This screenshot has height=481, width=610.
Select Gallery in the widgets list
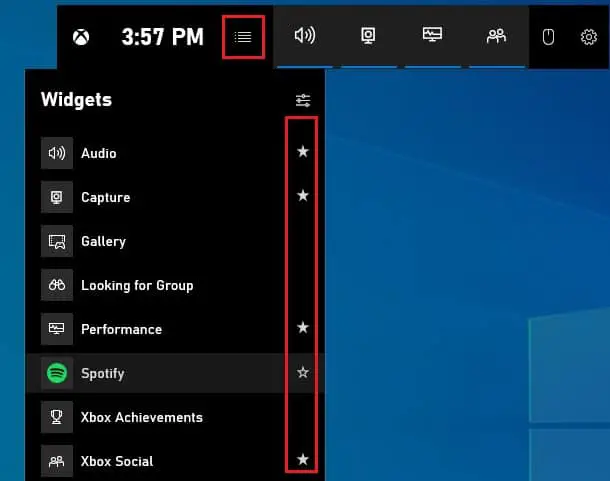(x=175, y=241)
